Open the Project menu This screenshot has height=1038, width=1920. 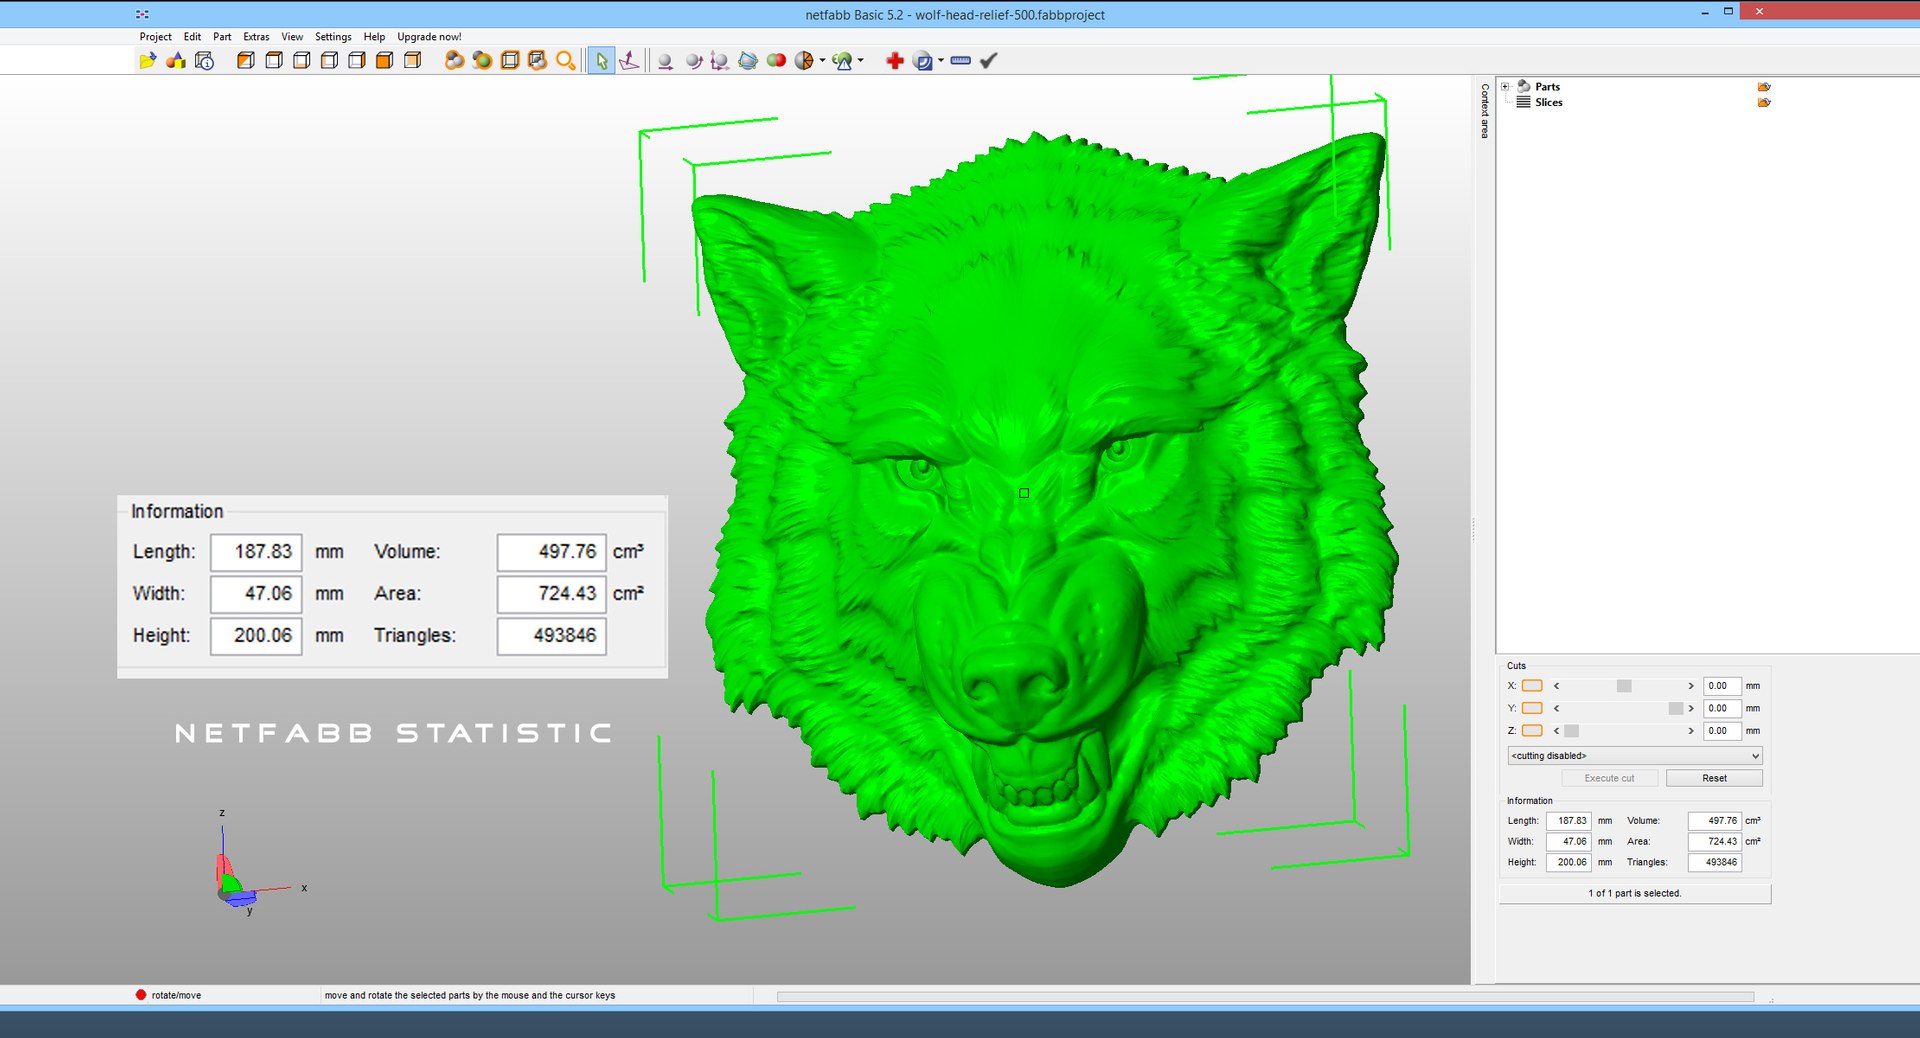click(x=155, y=37)
